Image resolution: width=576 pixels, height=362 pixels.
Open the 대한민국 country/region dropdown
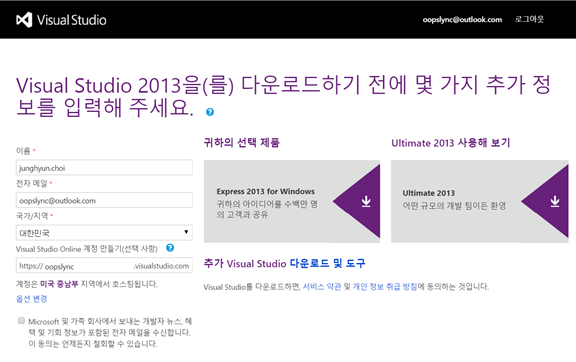tap(104, 232)
